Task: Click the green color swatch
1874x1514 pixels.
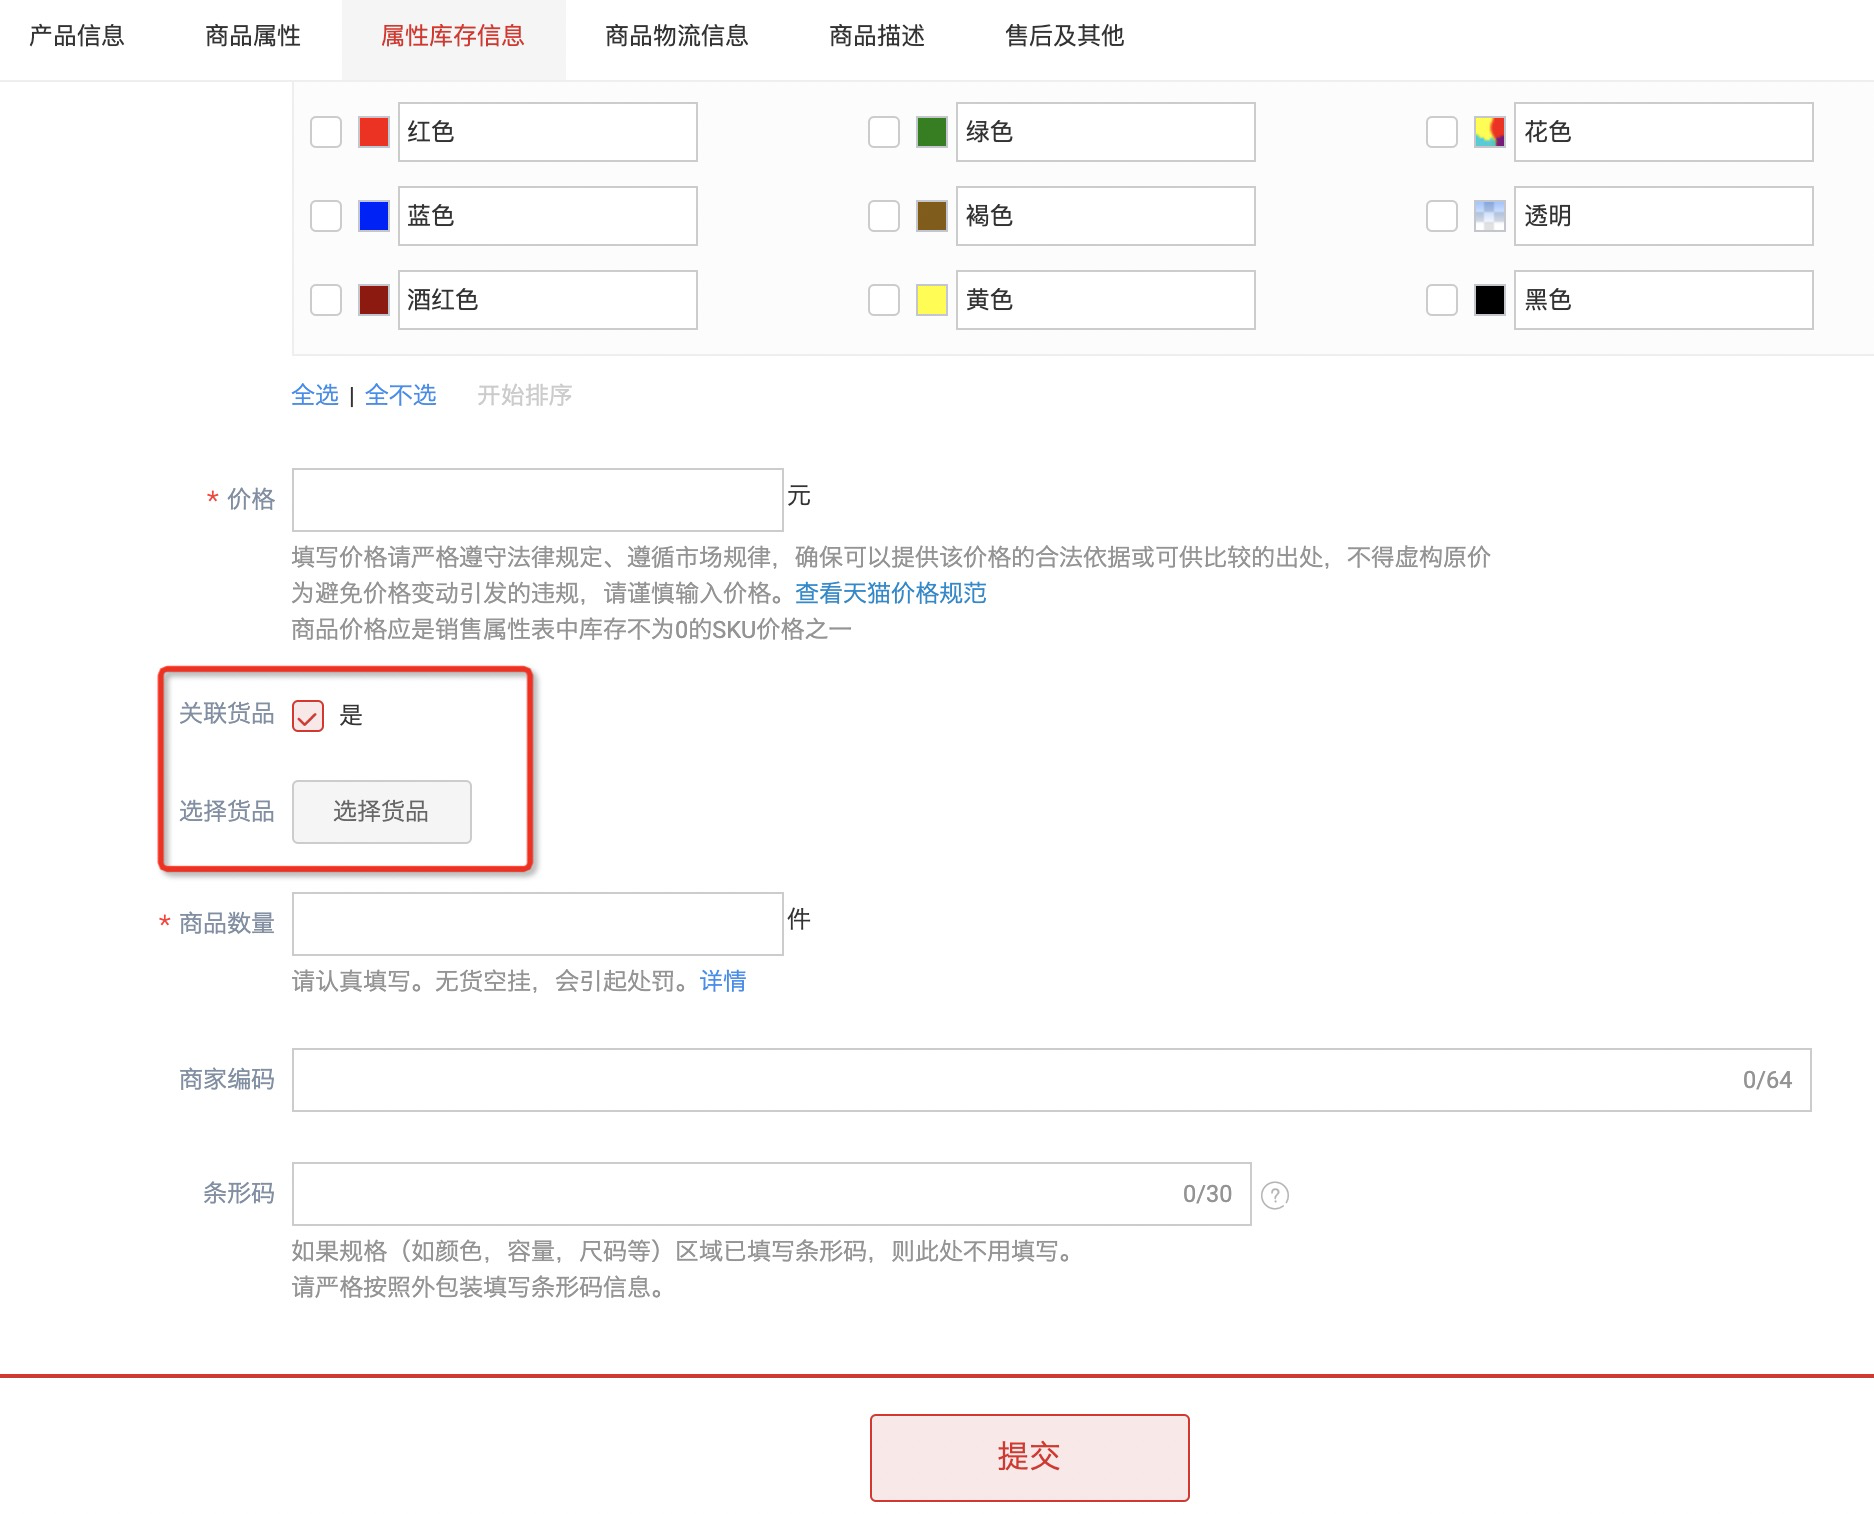Action: 932,132
